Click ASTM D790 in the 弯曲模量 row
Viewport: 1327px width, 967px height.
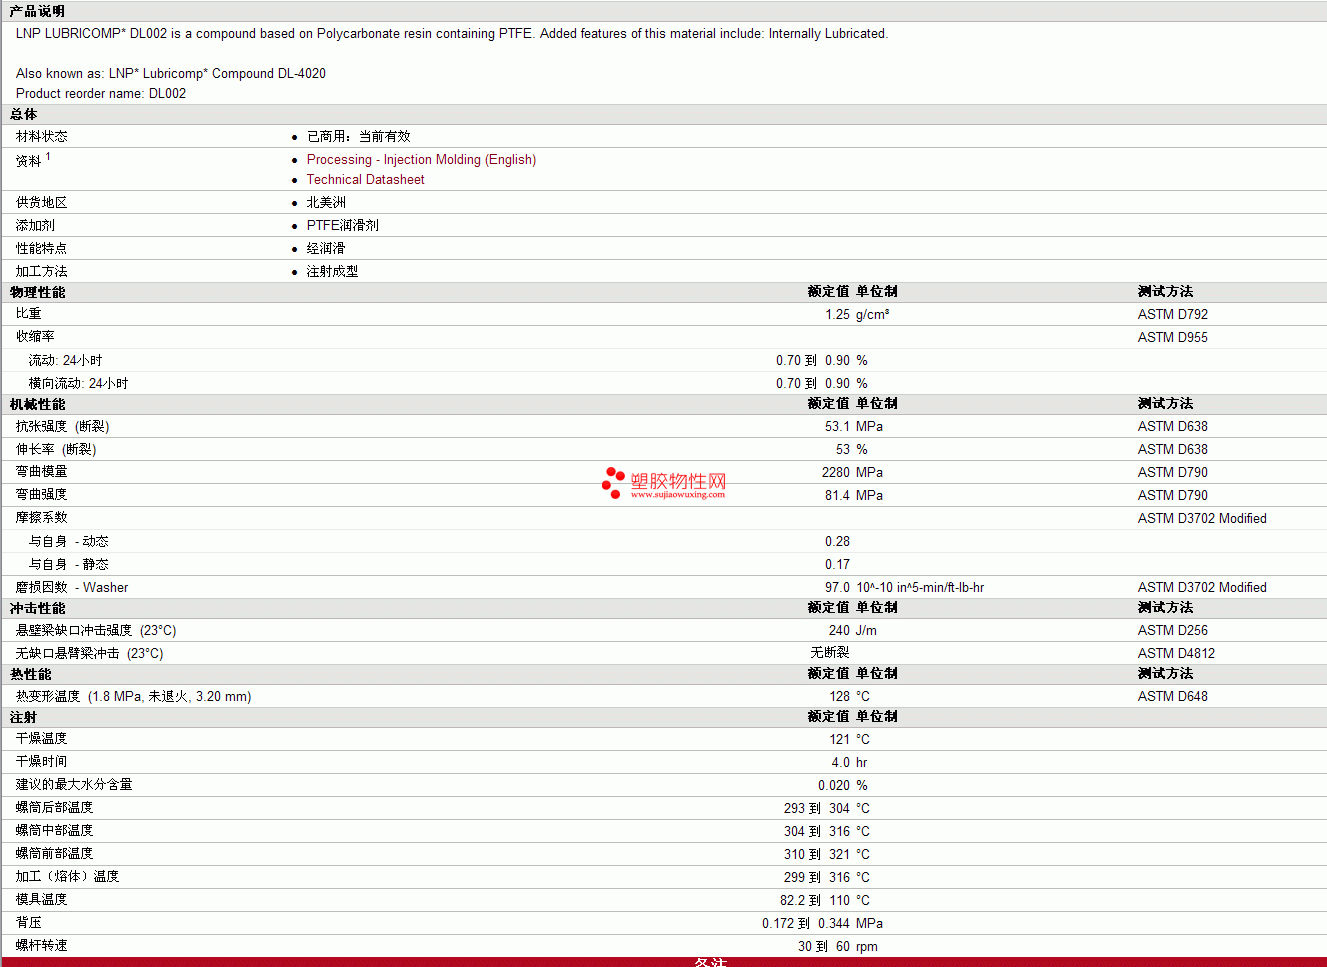point(1172,473)
